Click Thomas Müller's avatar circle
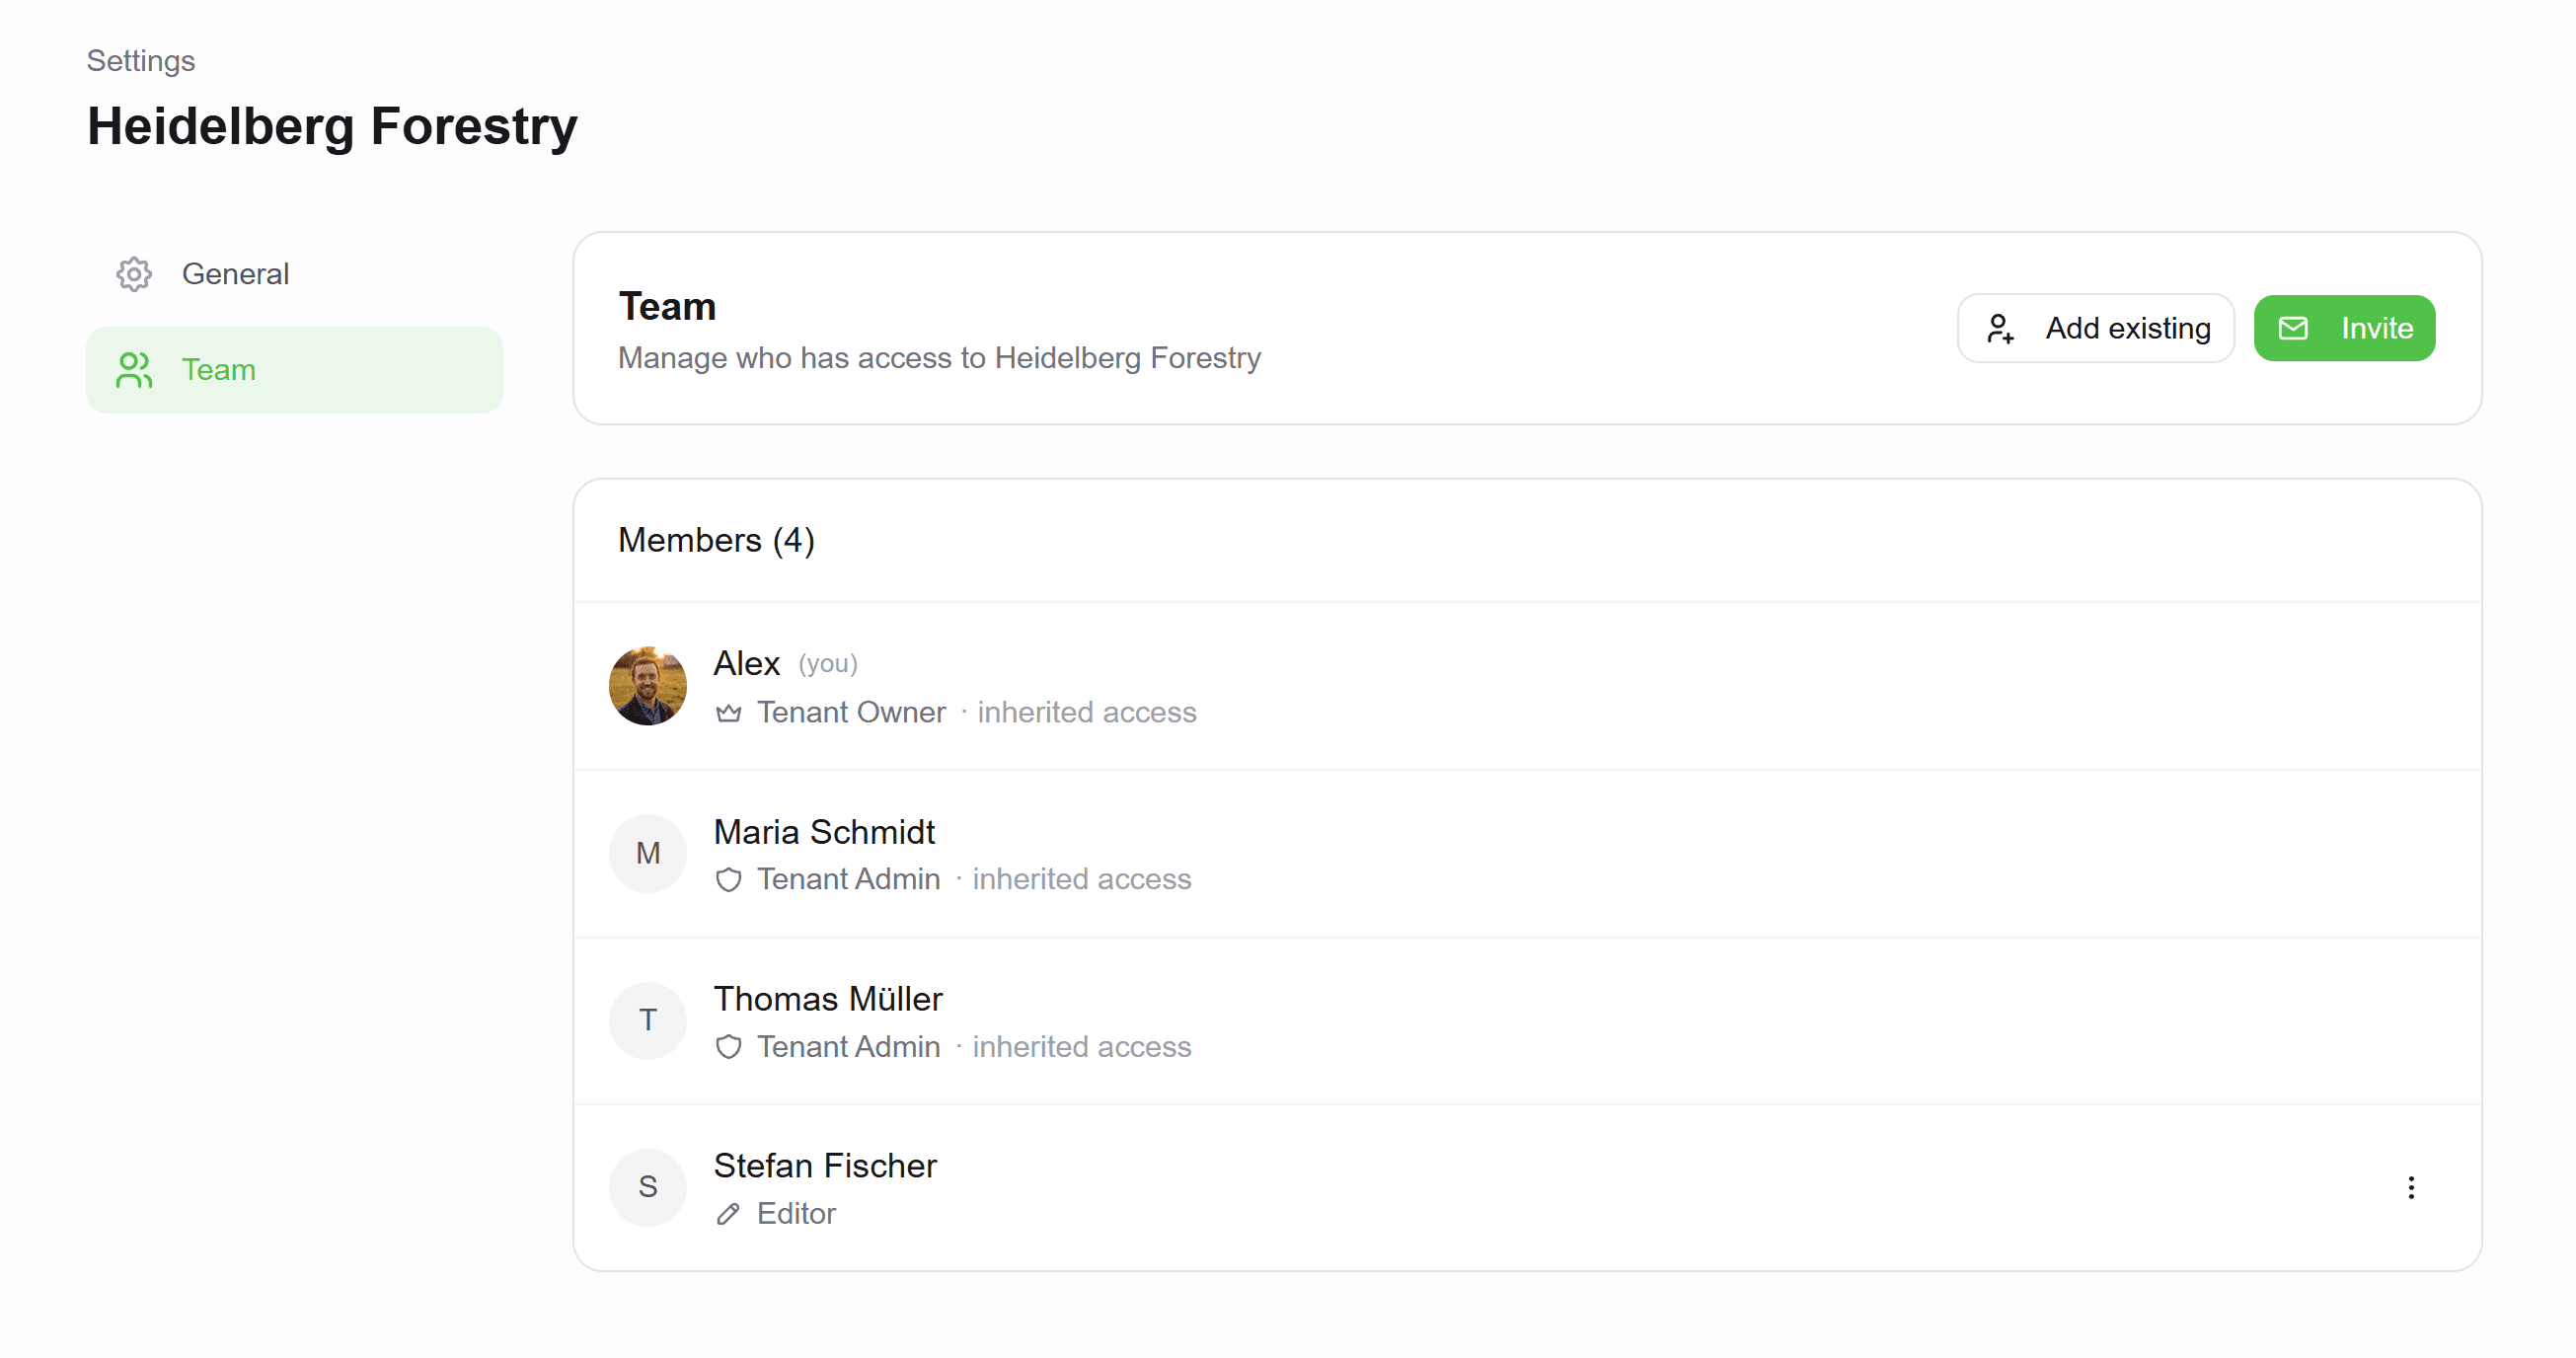Viewport: 2576px width, 1358px height. tap(648, 1020)
